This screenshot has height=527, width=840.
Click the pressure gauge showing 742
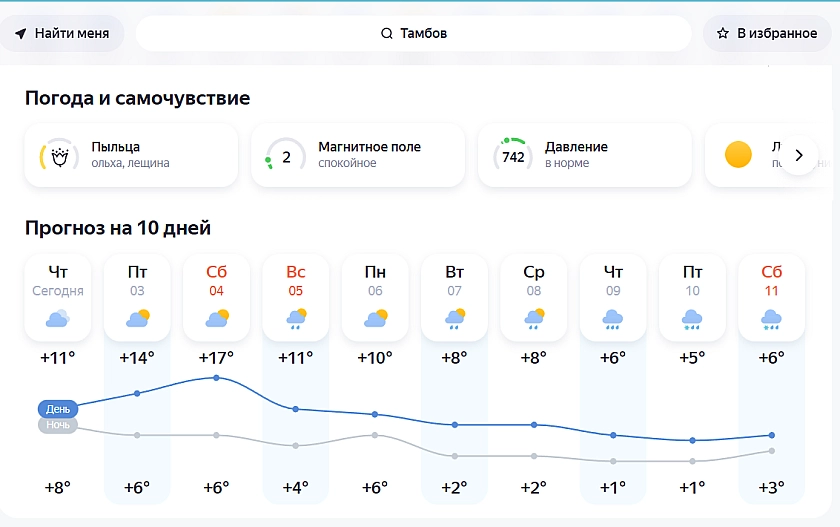[513, 156]
